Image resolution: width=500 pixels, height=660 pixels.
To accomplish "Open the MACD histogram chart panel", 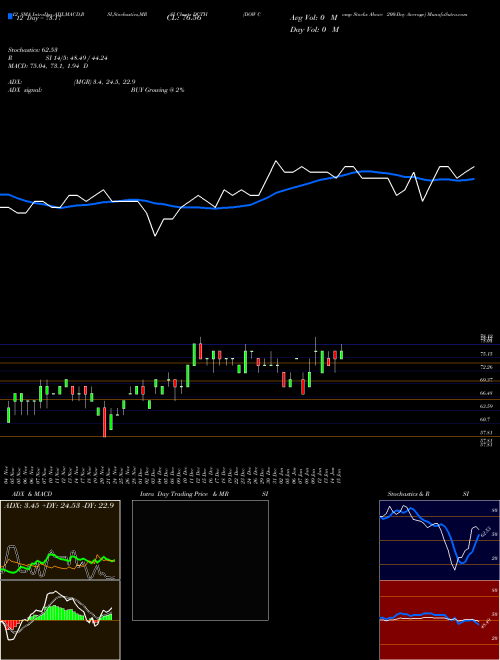I will pos(60,620).
